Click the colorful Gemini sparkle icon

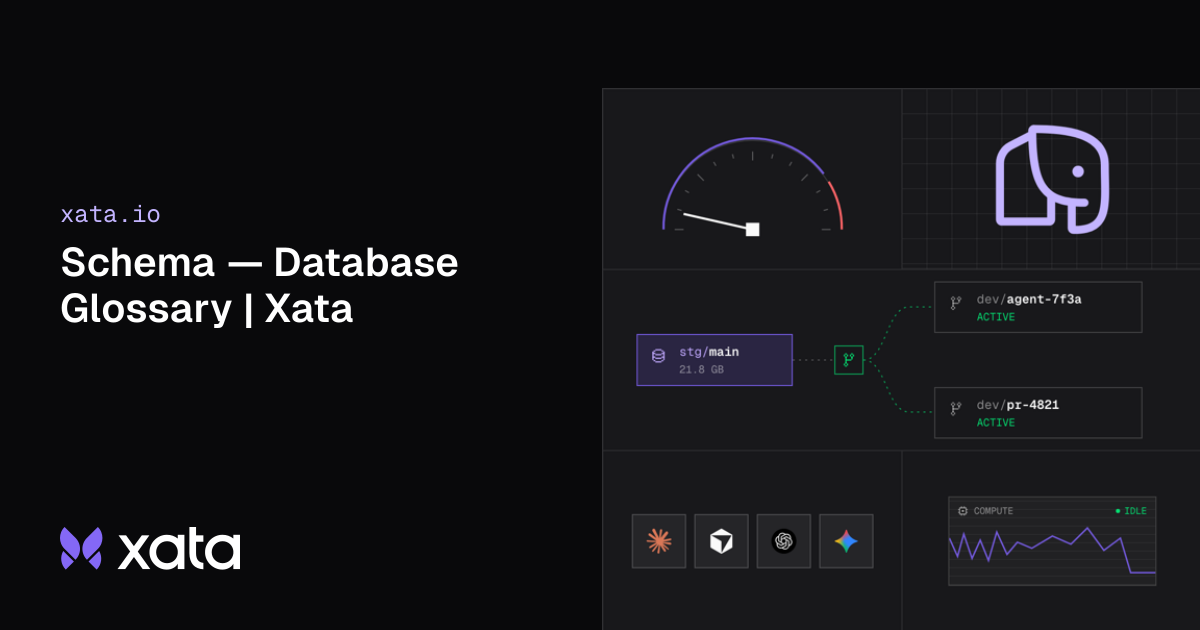[846, 541]
